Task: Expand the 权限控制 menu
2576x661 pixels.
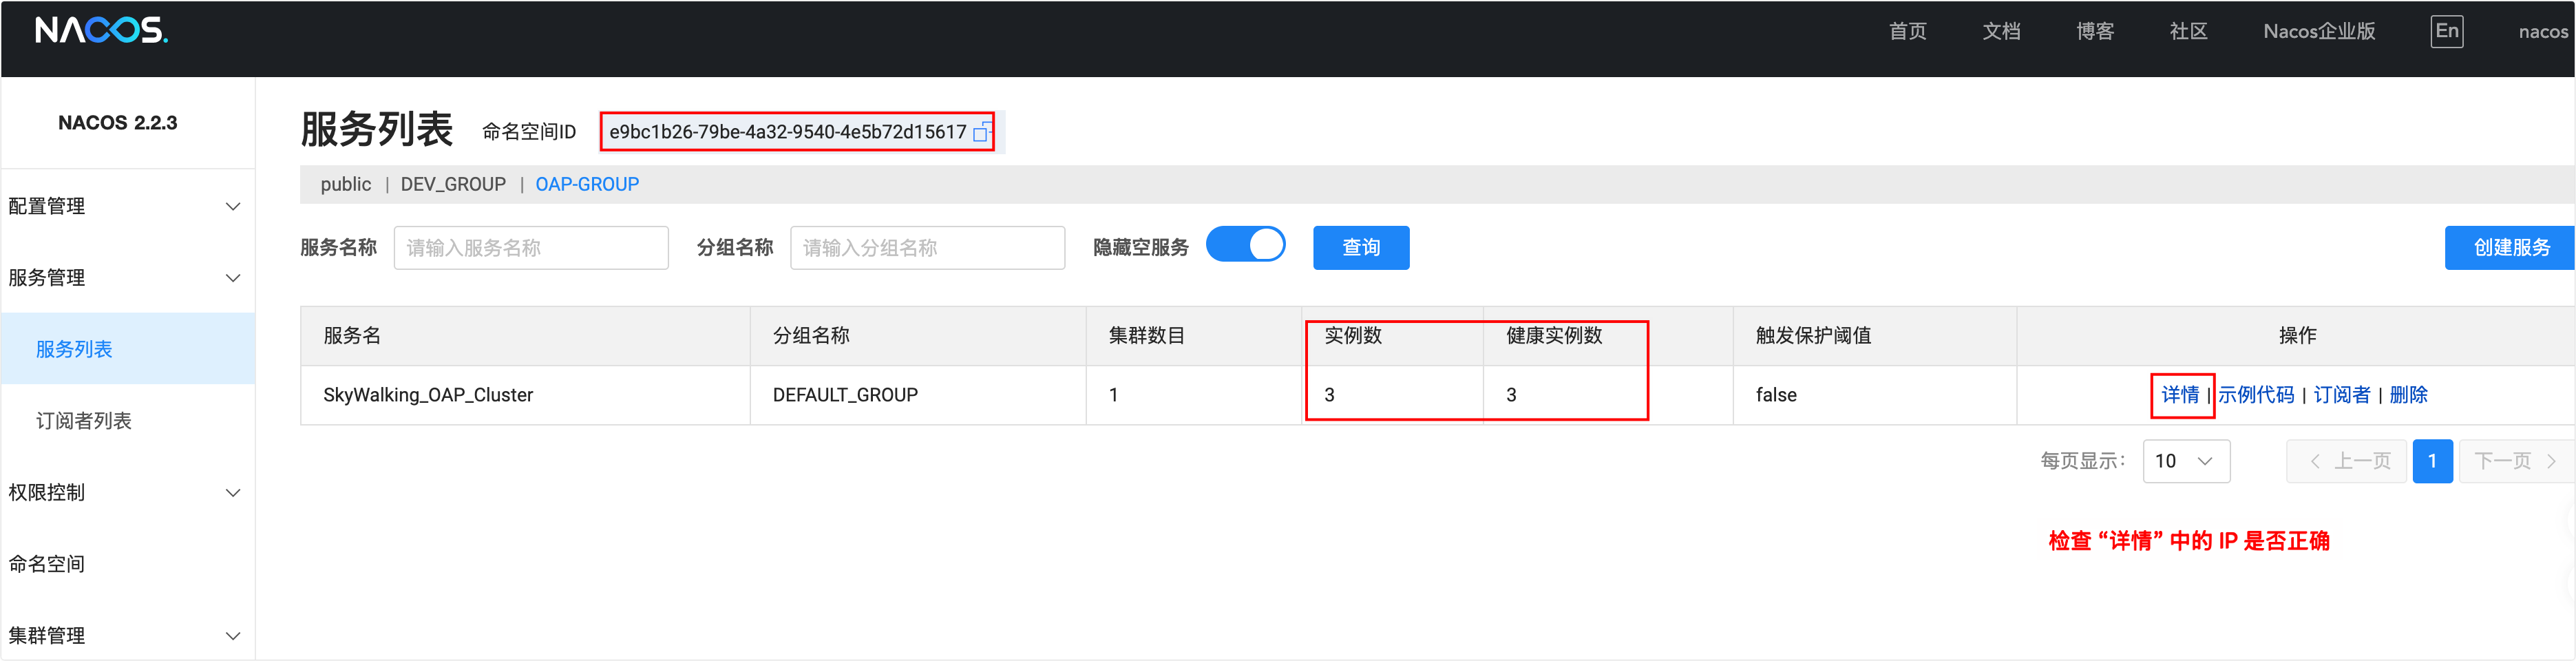Action: [x=127, y=492]
